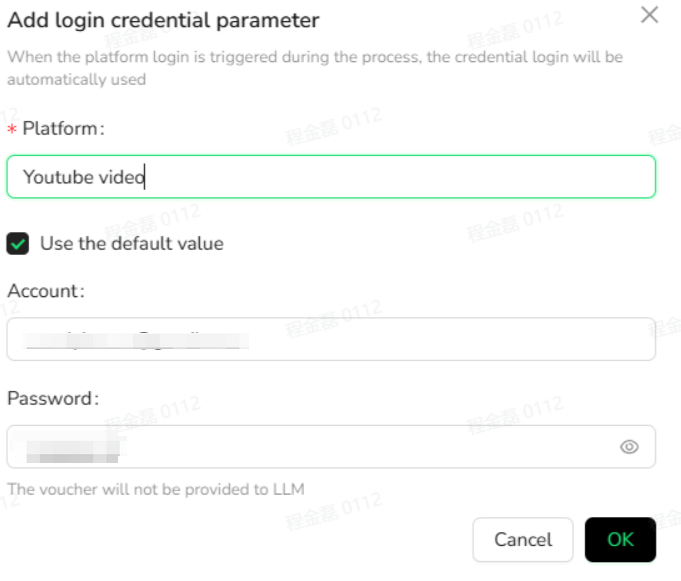Click the blurred account value text

tap(137, 340)
